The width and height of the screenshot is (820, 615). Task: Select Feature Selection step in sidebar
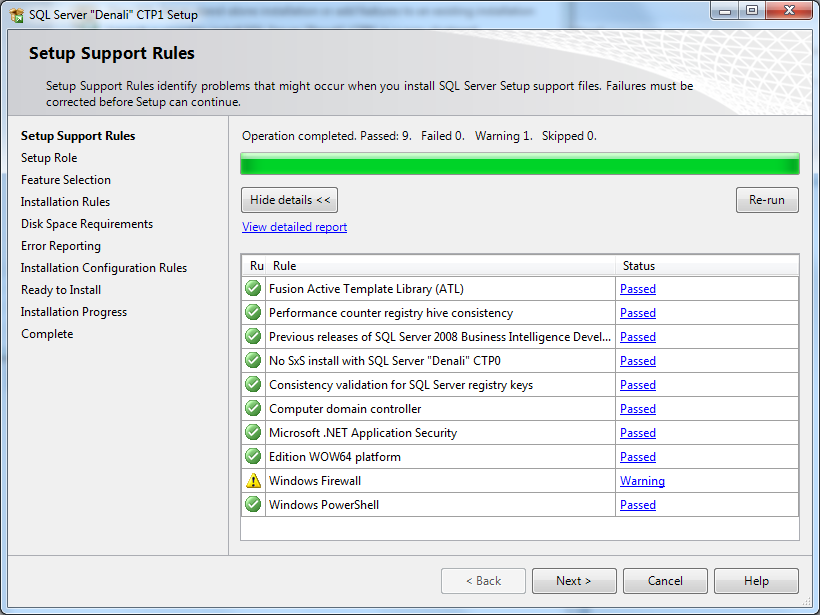click(x=66, y=180)
